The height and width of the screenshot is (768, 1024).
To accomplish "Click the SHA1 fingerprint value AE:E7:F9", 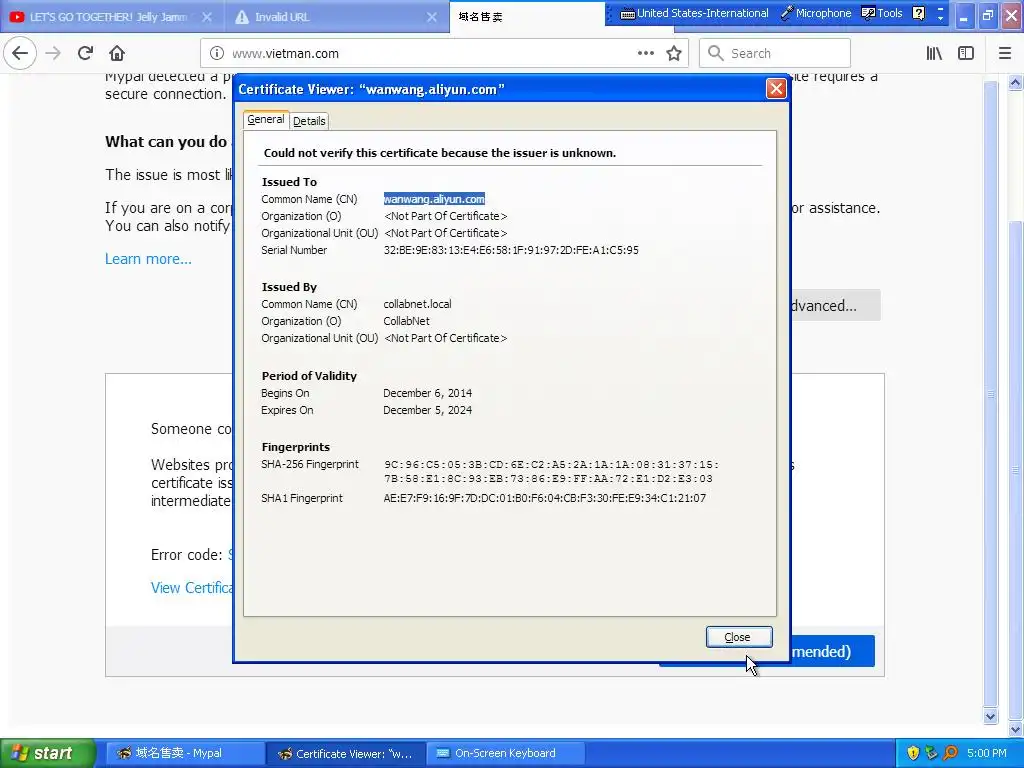I will 545,498.
